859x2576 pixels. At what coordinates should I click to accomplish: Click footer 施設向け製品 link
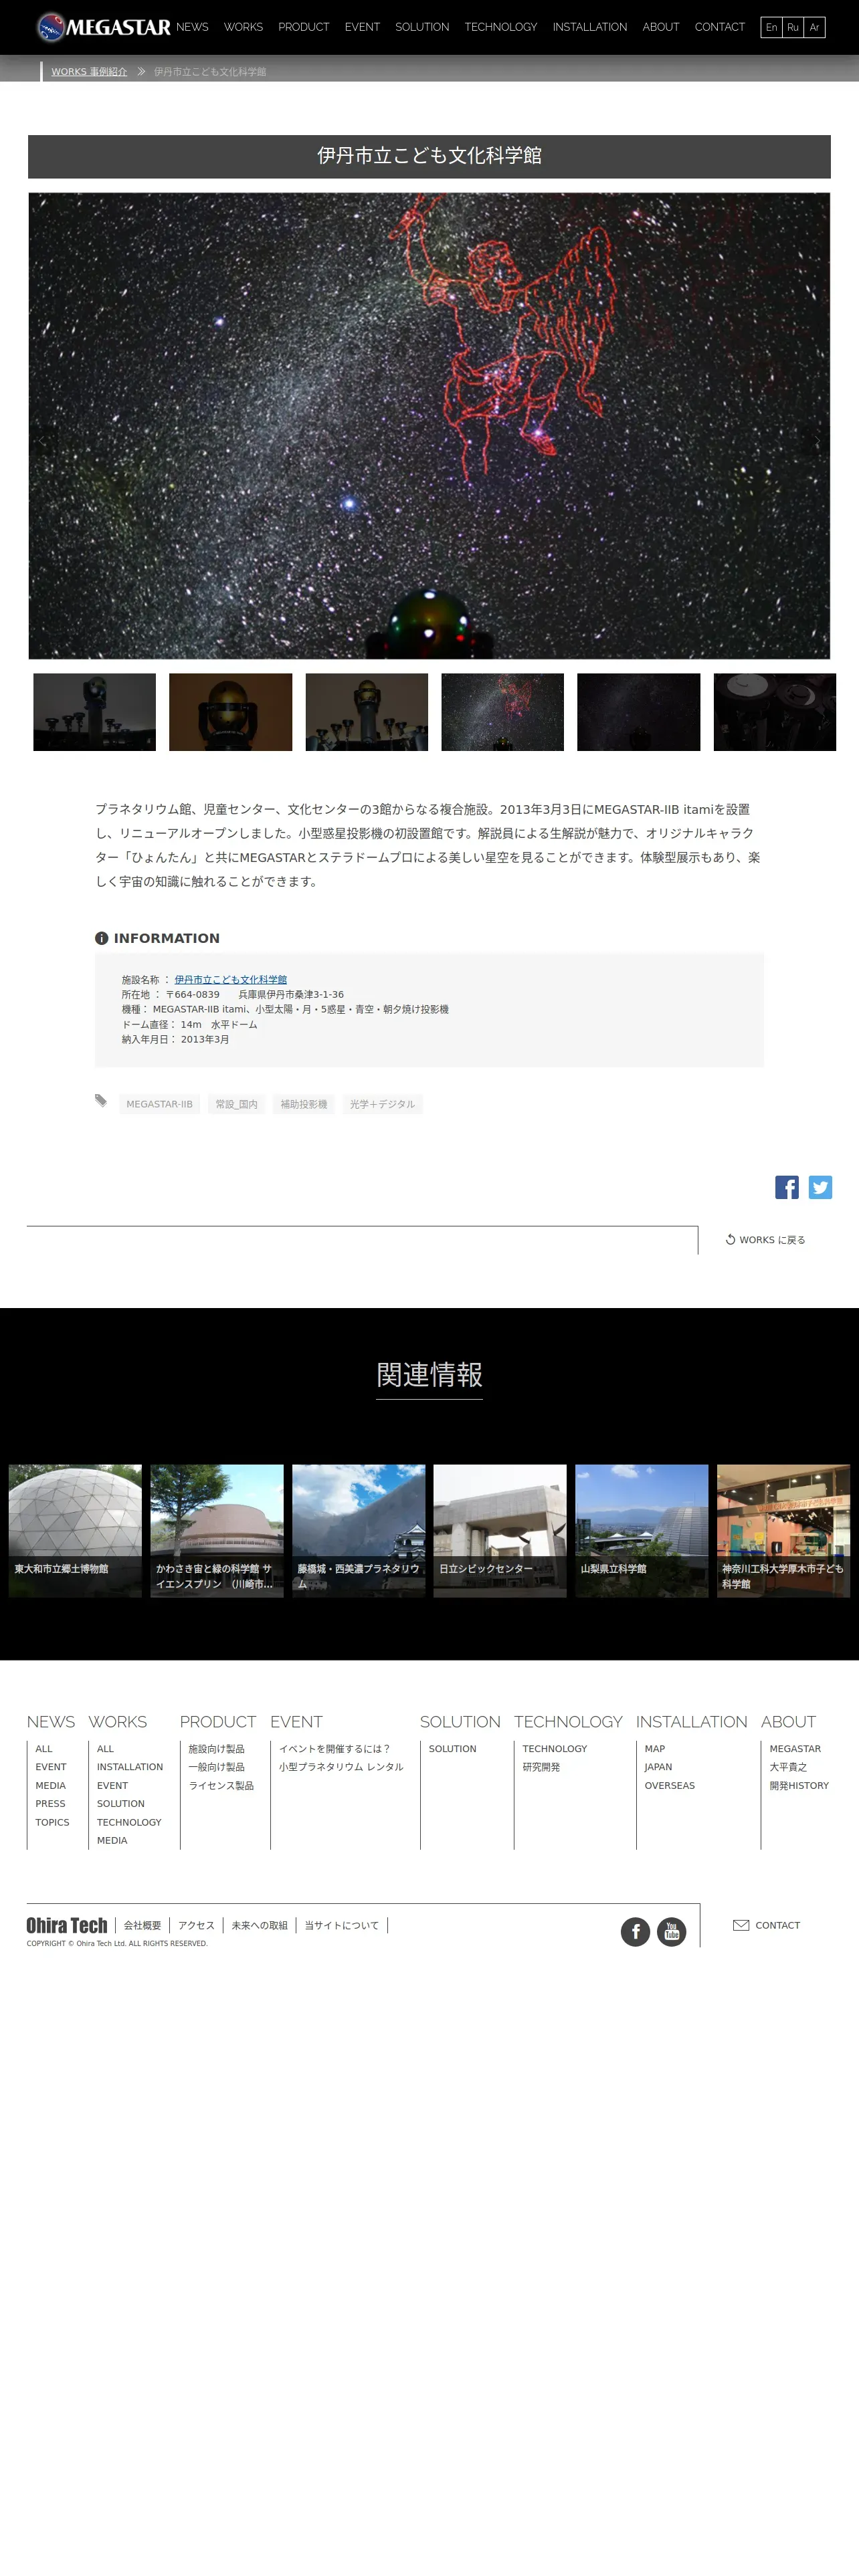(217, 1749)
